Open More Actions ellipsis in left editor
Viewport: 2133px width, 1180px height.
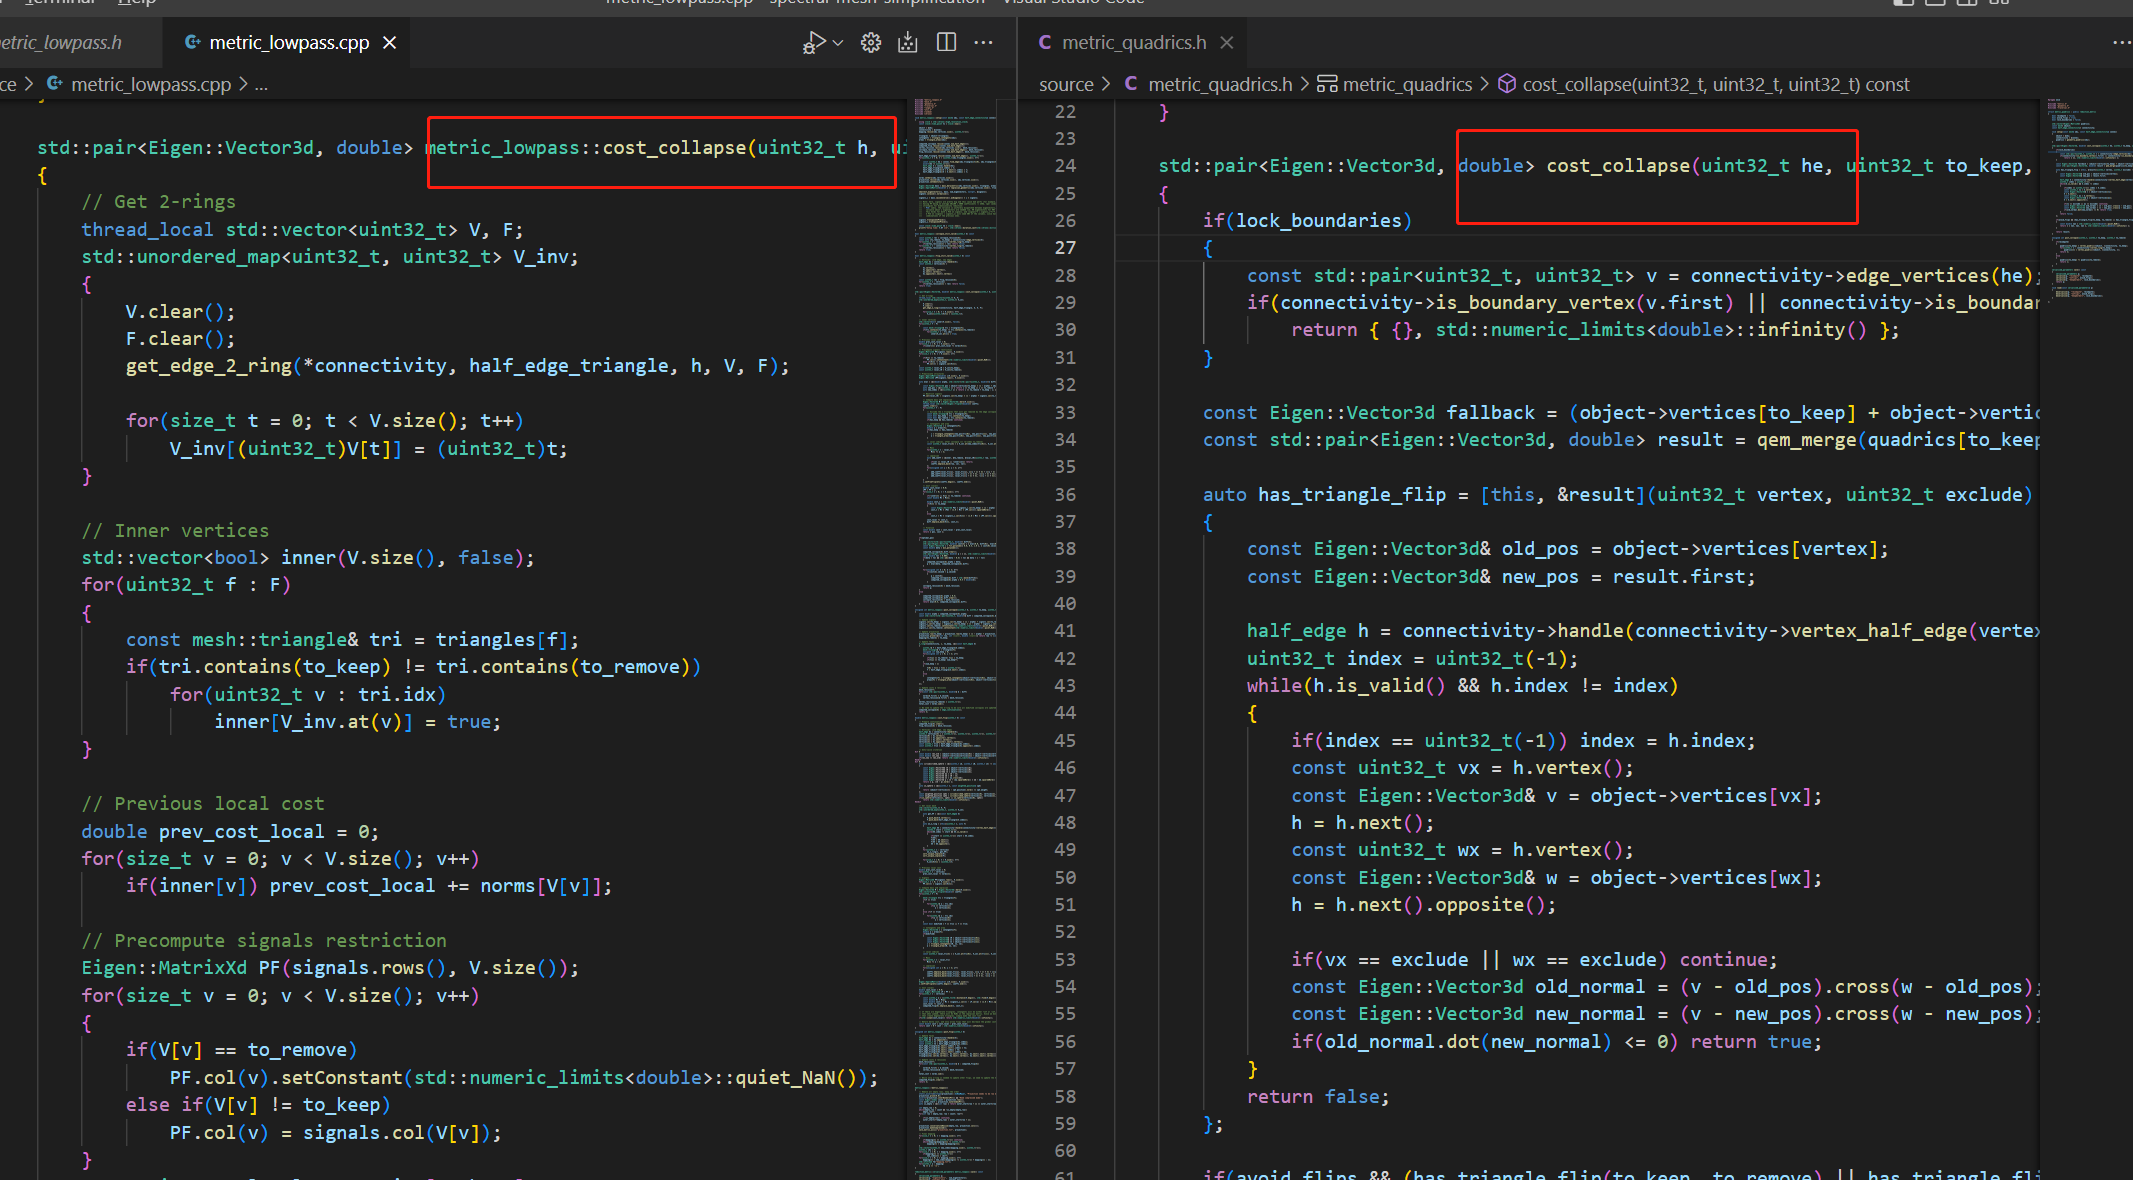click(x=984, y=42)
